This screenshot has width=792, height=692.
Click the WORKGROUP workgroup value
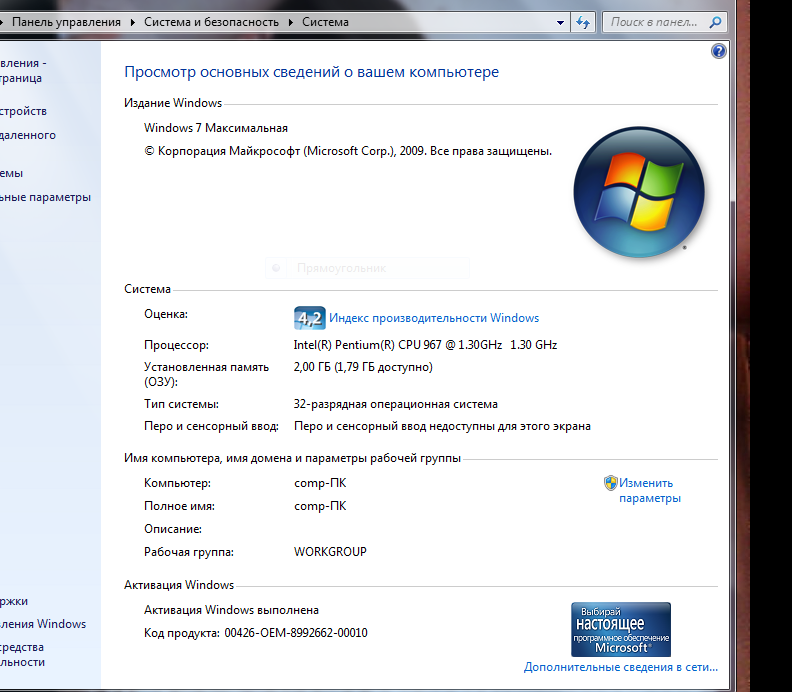point(330,552)
